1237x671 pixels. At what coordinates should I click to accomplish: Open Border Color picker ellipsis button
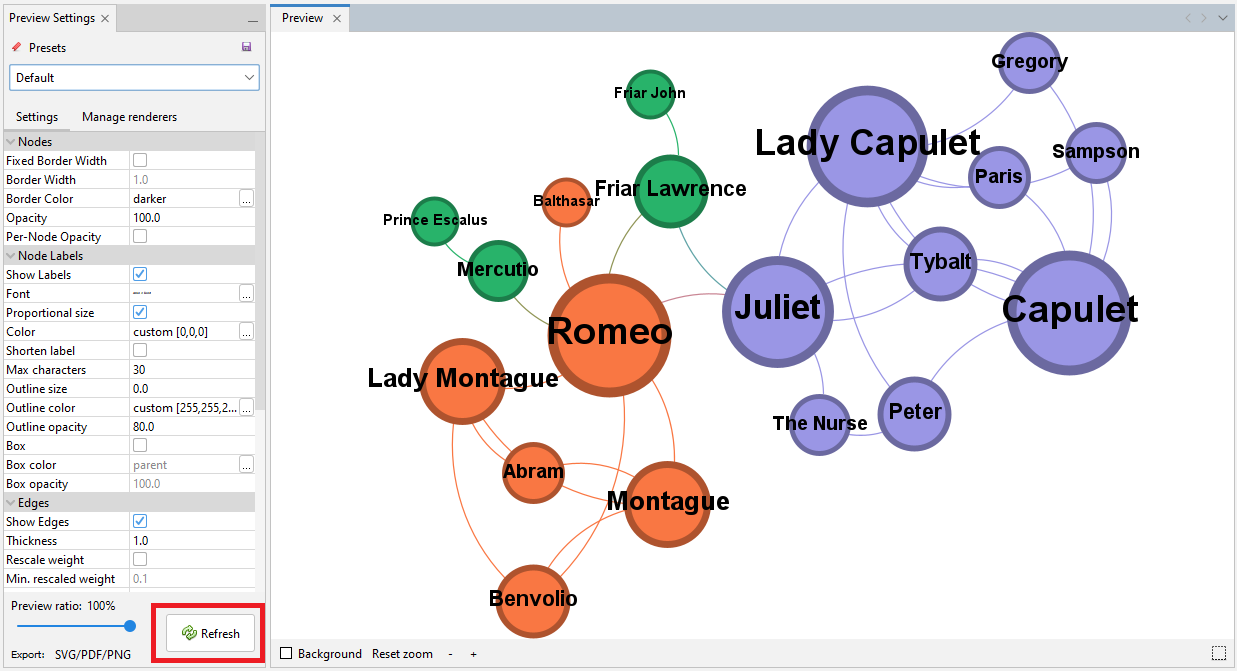246,199
